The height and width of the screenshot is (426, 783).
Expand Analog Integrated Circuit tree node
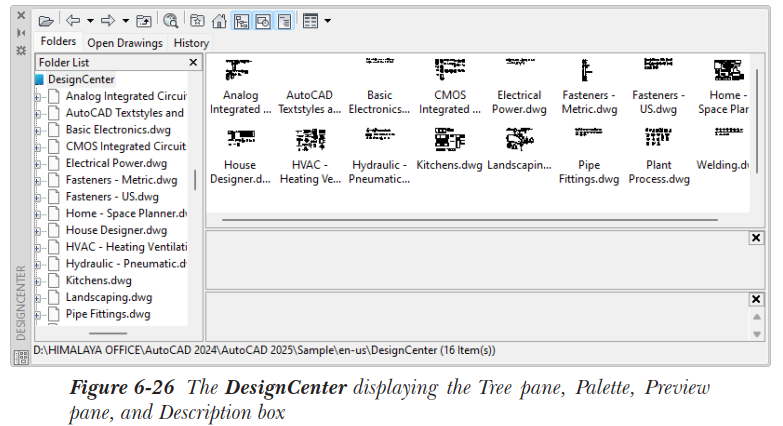pyautogui.click(x=38, y=97)
